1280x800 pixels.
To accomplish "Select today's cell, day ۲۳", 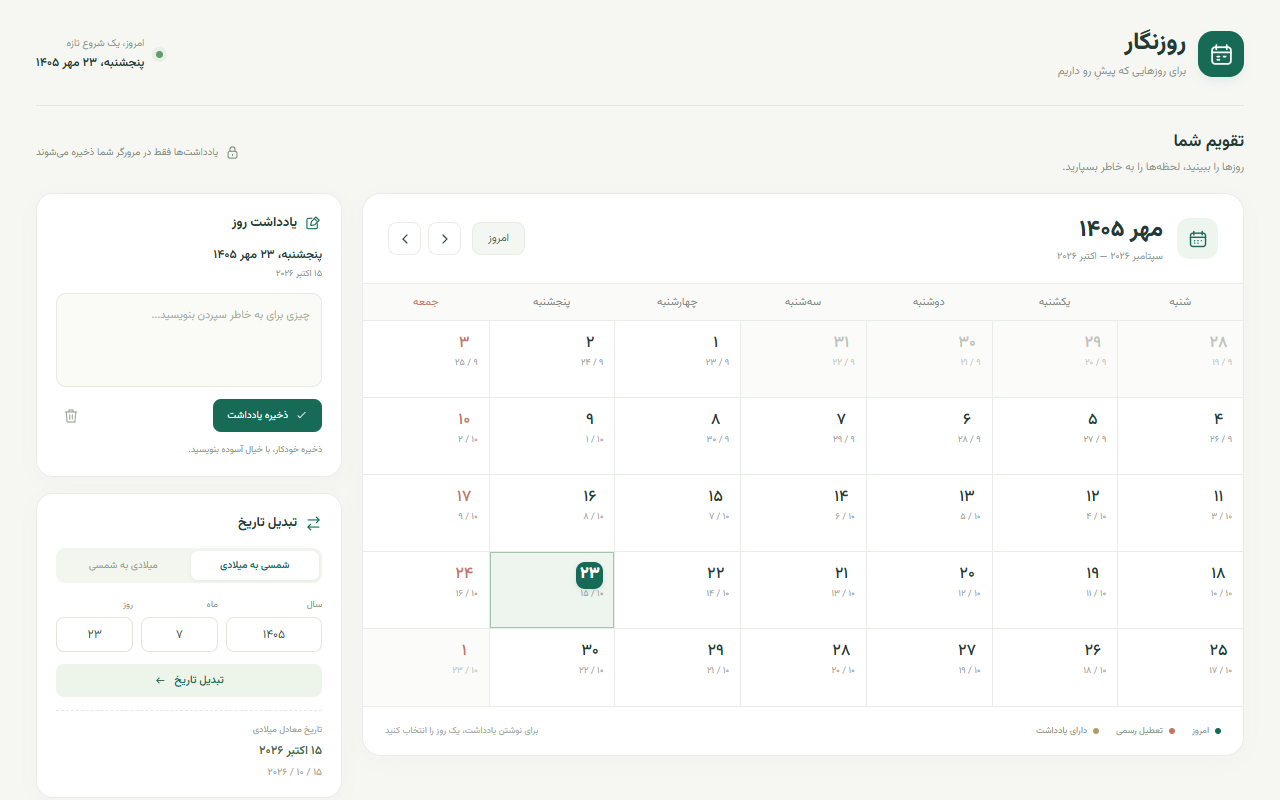I will pyautogui.click(x=552, y=590).
